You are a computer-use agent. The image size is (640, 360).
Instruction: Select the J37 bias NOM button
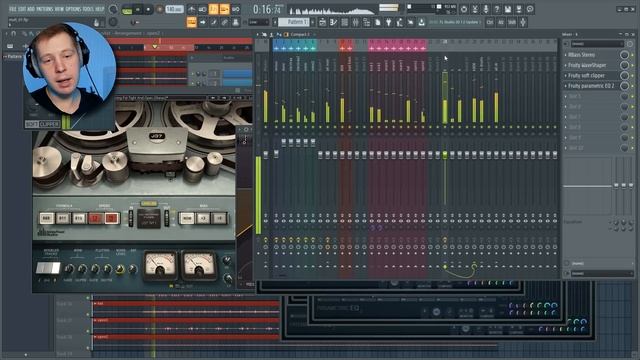coord(187,218)
